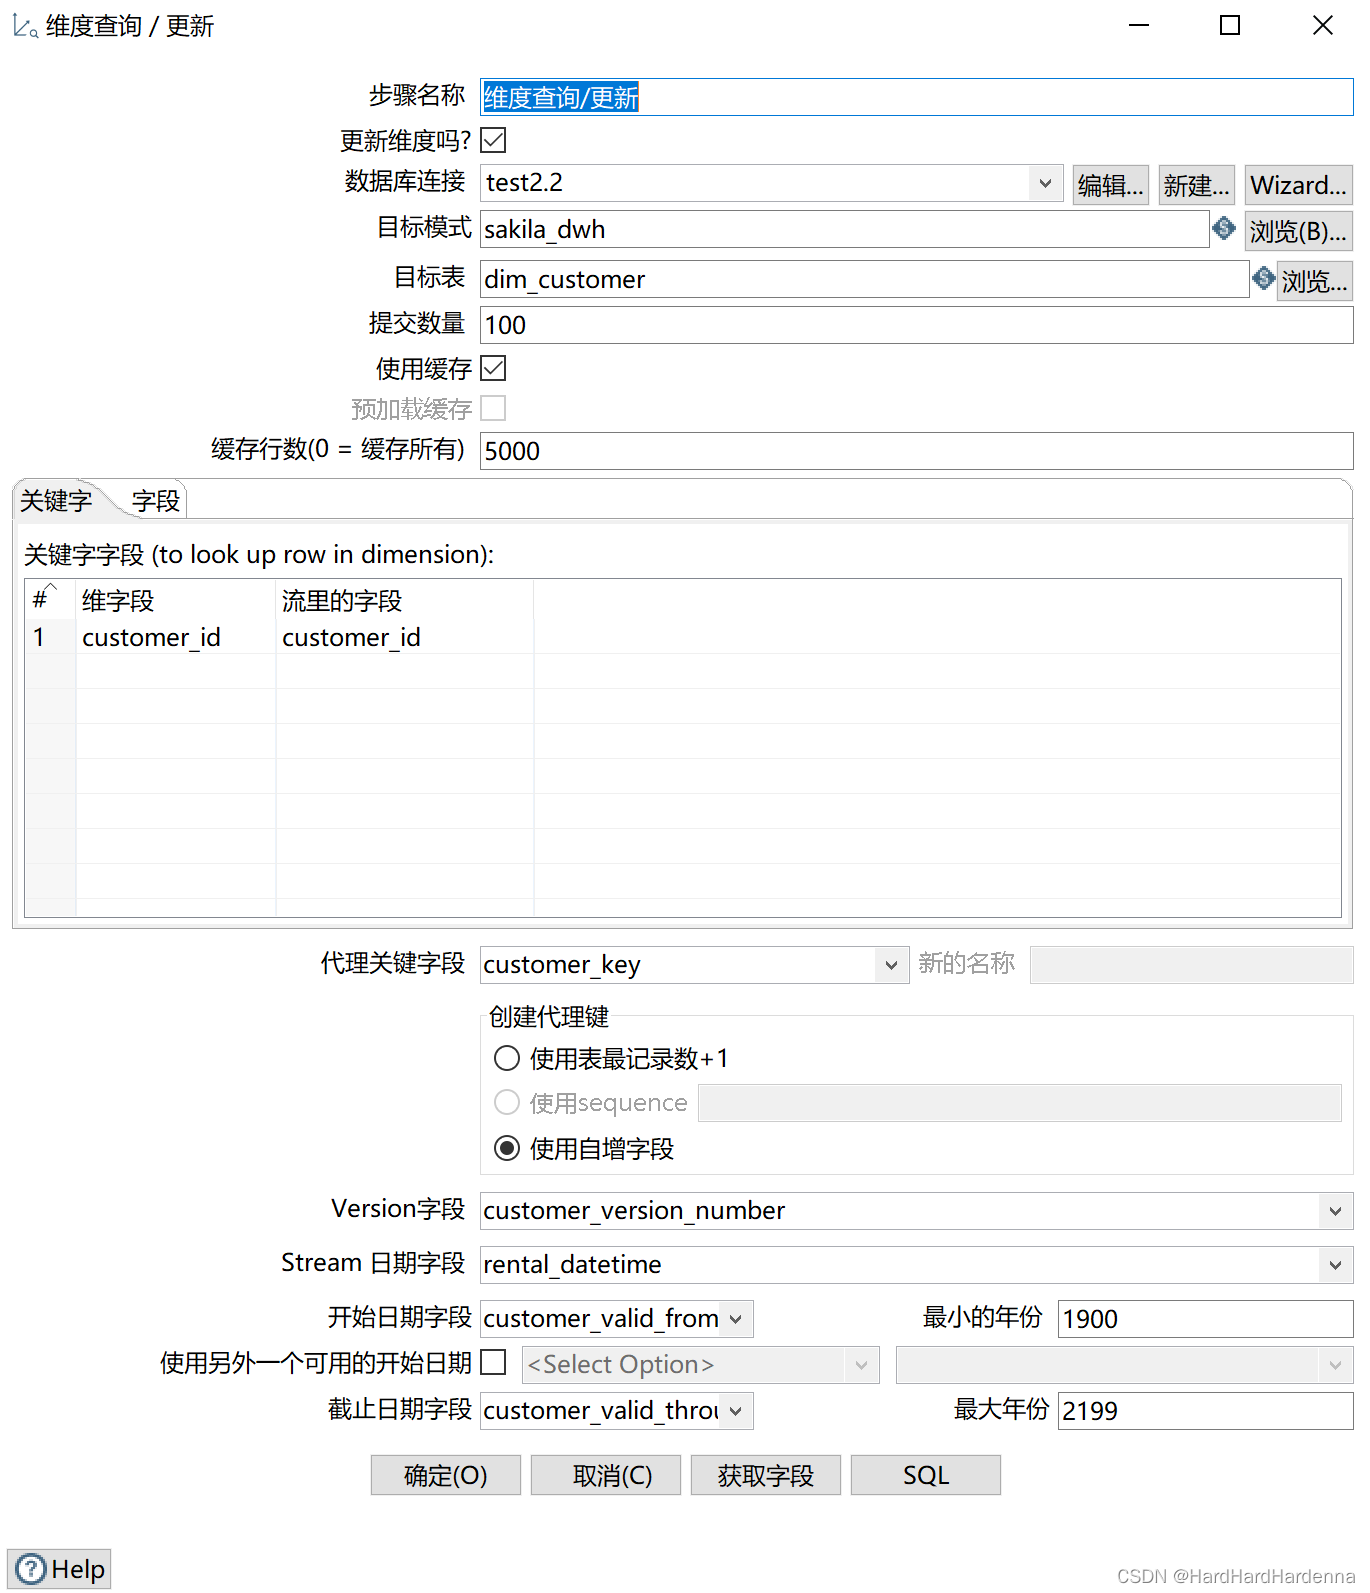Click customer_id cell under 流里的字段 column
This screenshot has height=1593, width=1370.
pyautogui.click(x=405, y=637)
